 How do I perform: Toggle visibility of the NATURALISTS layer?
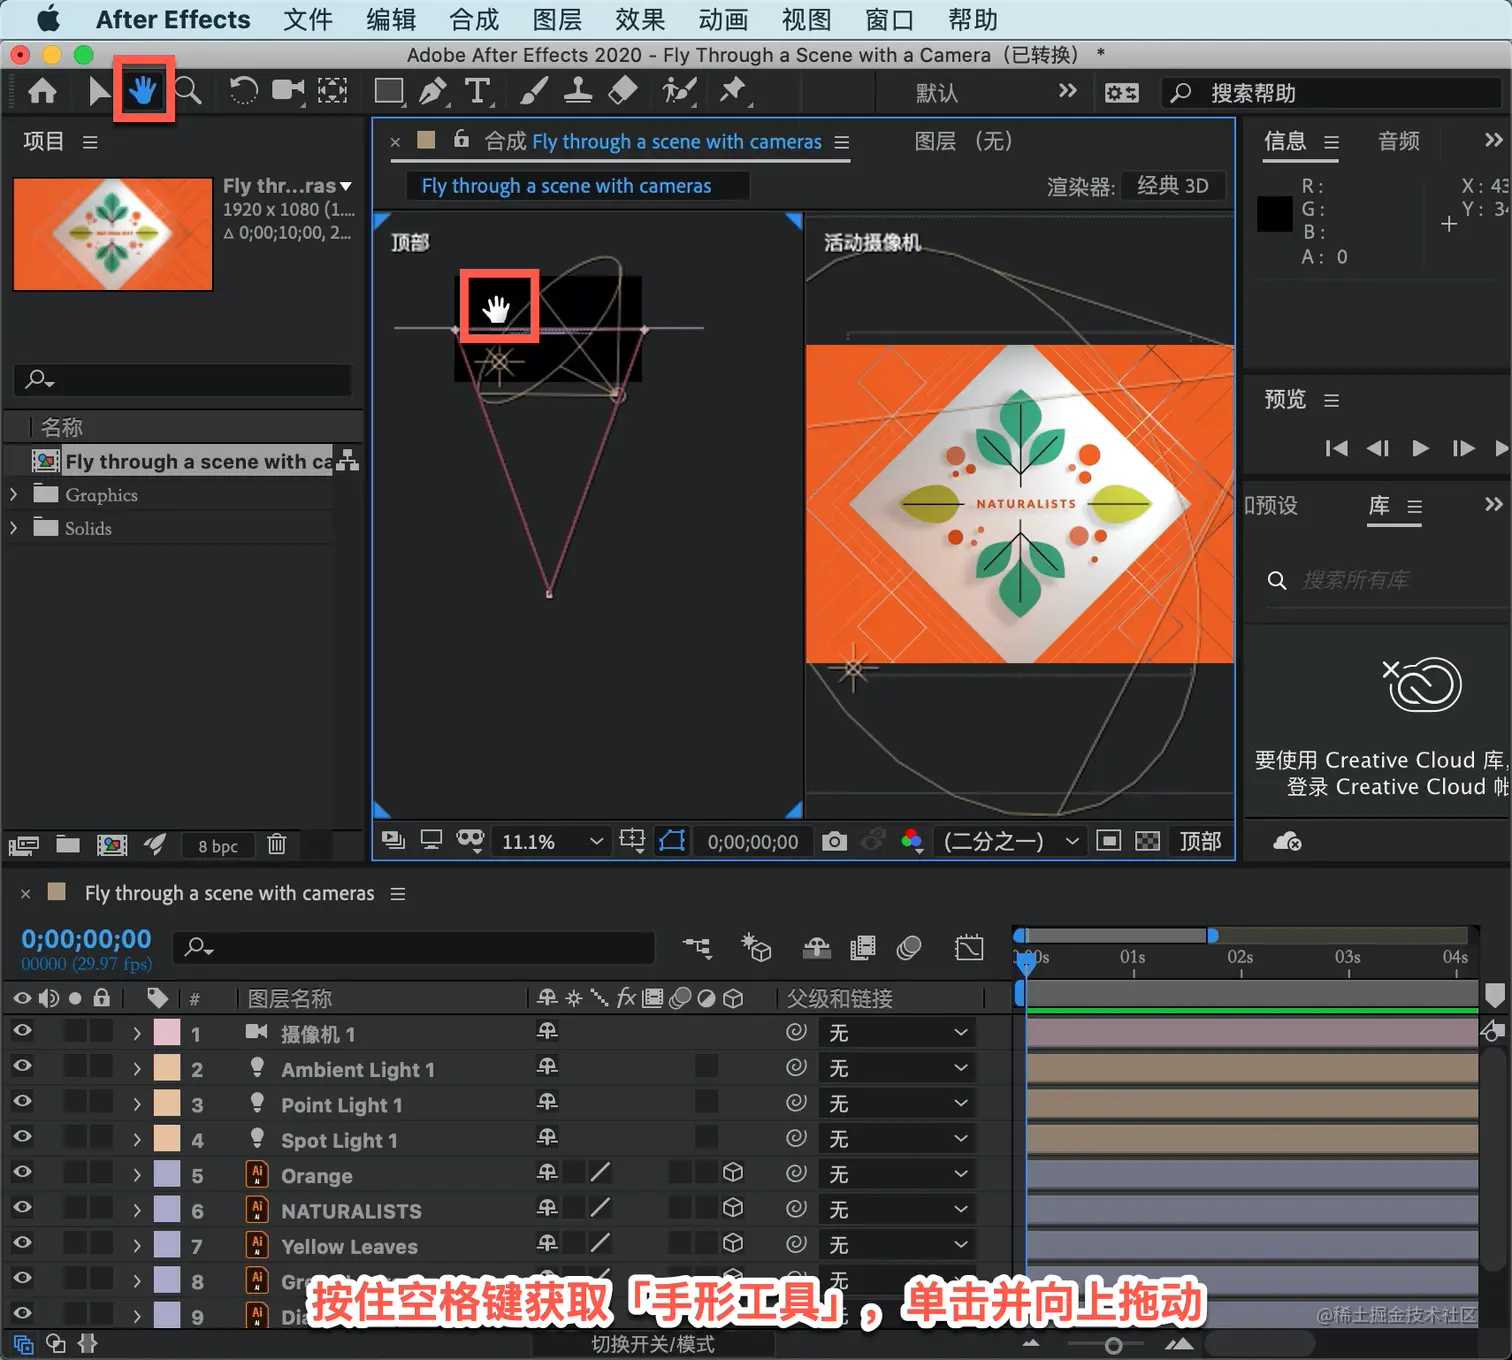(x=22, y=1208)
